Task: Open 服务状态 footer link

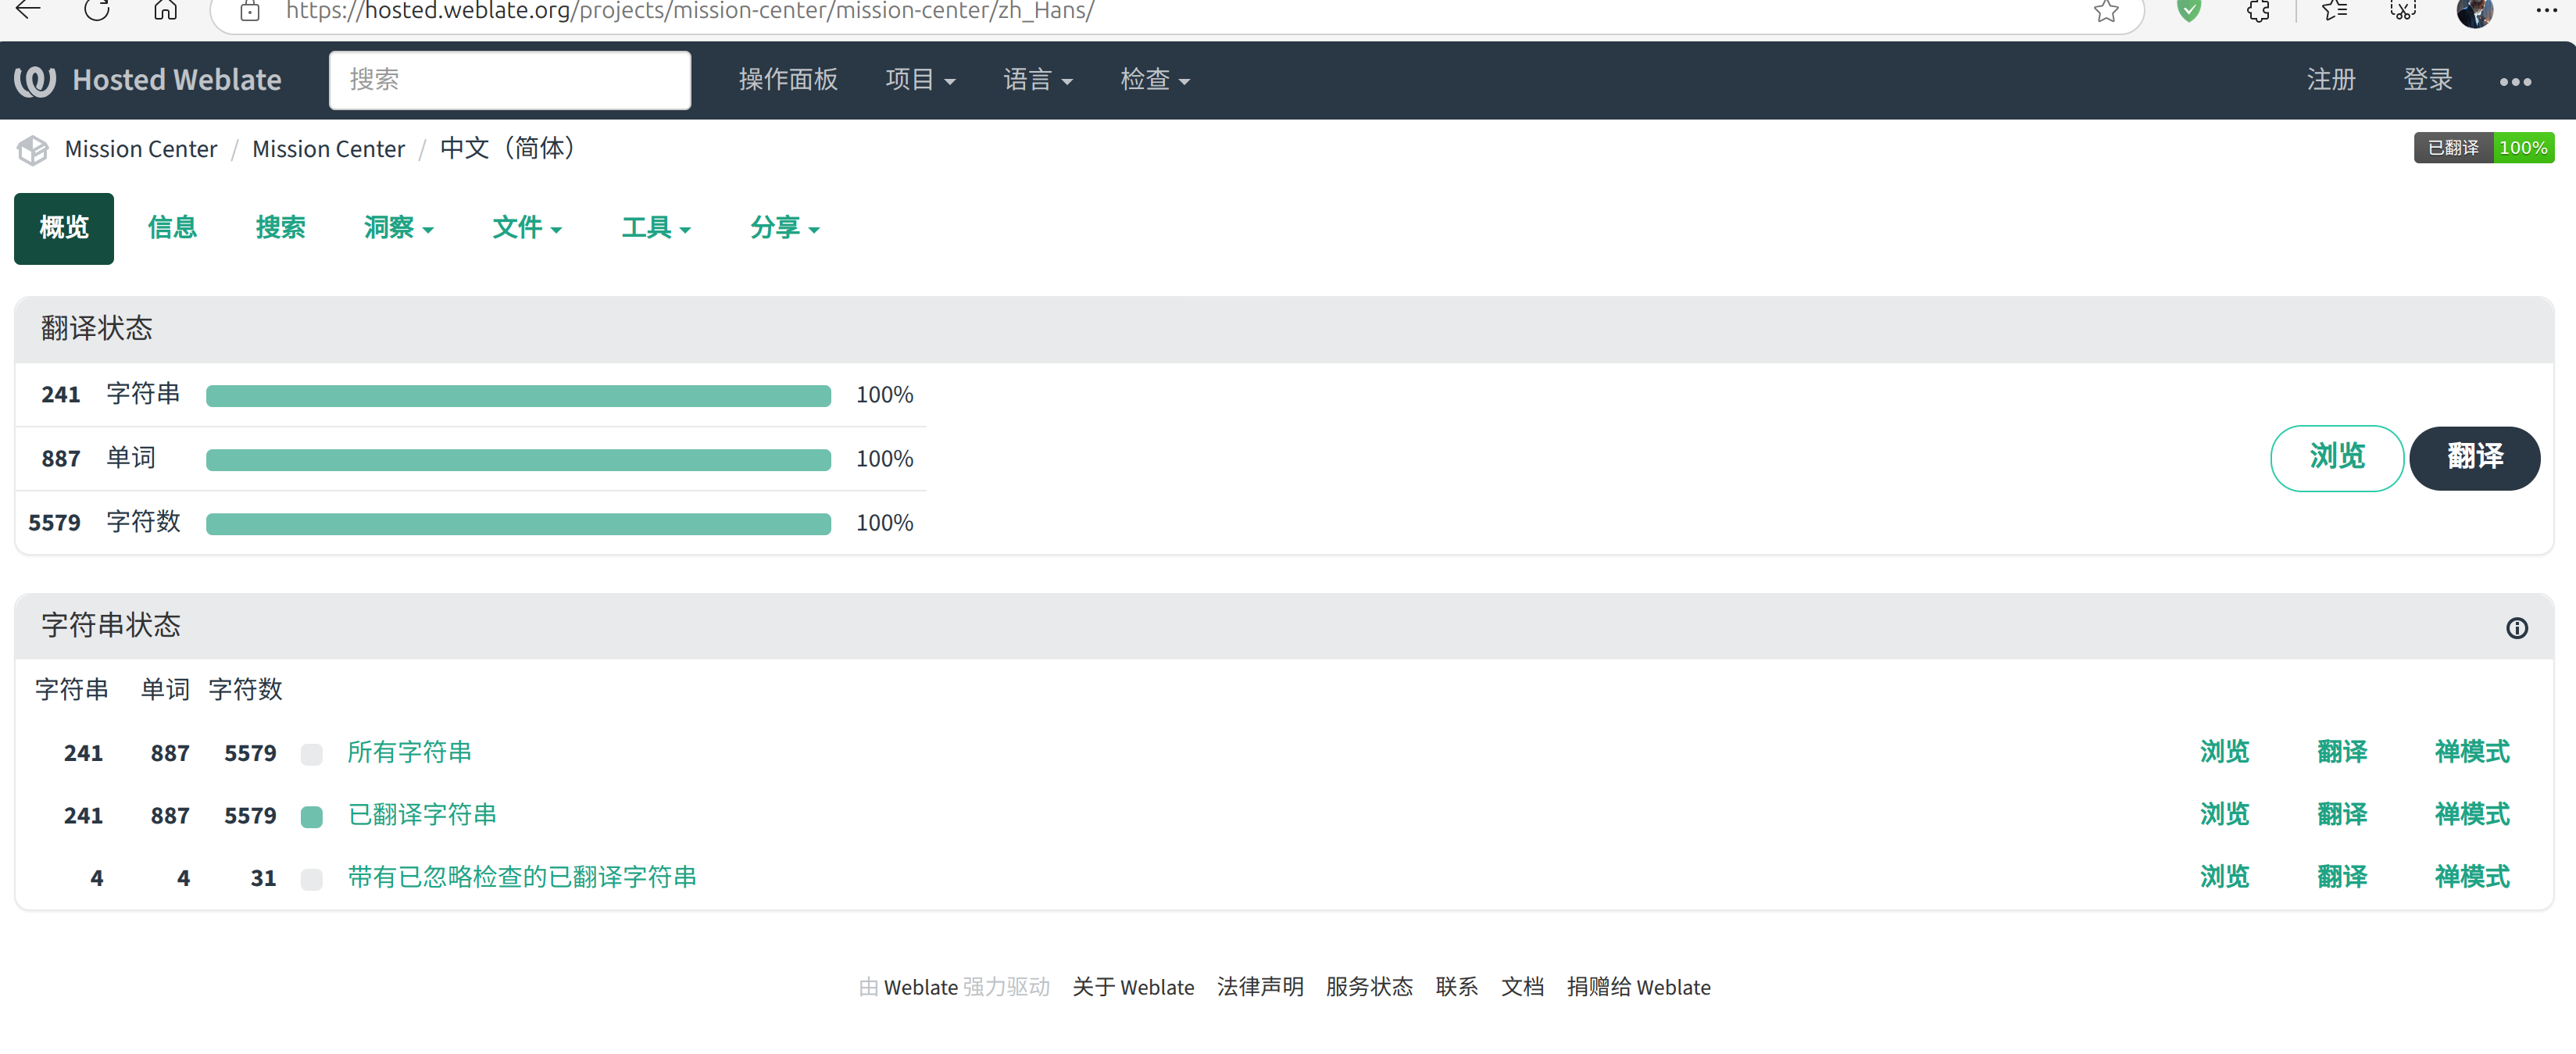Action: point(1369,987)
